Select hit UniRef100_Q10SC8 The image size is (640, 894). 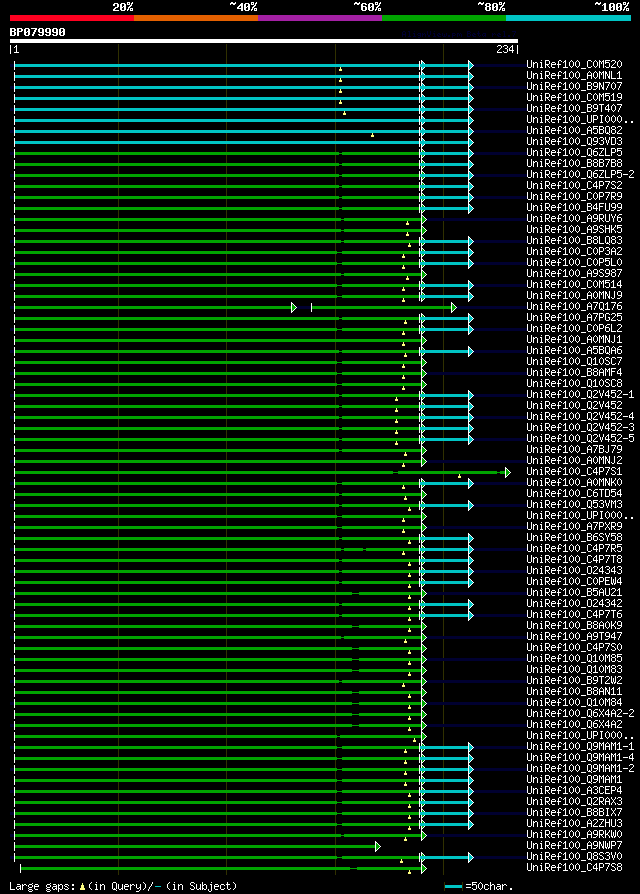coord(574,384)
